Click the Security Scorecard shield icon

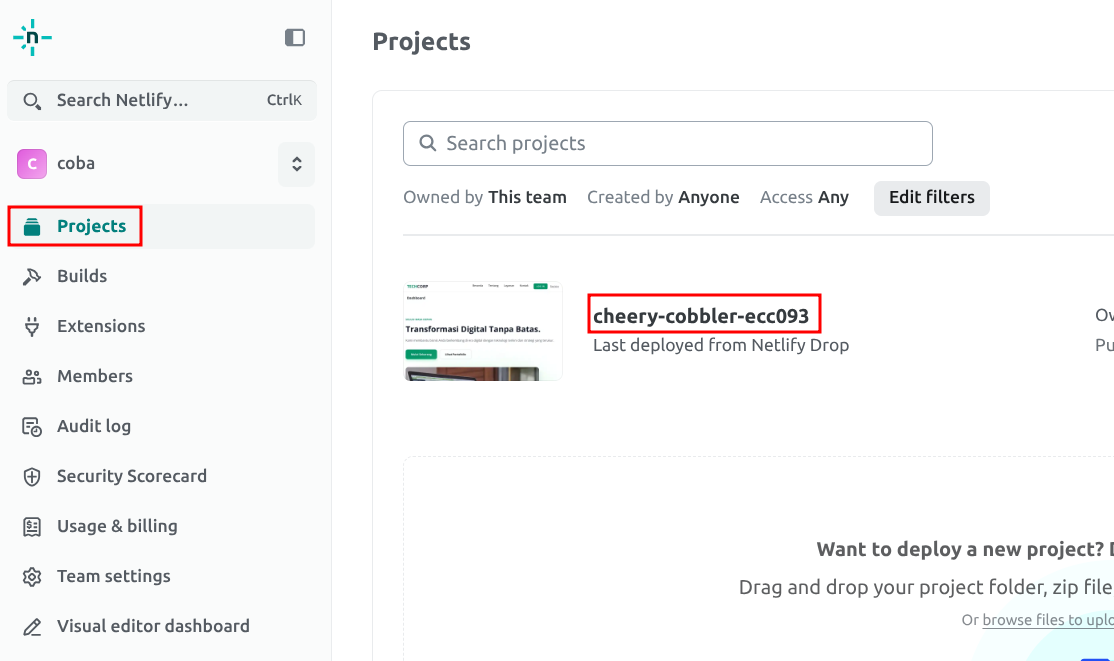coord(32,476)
